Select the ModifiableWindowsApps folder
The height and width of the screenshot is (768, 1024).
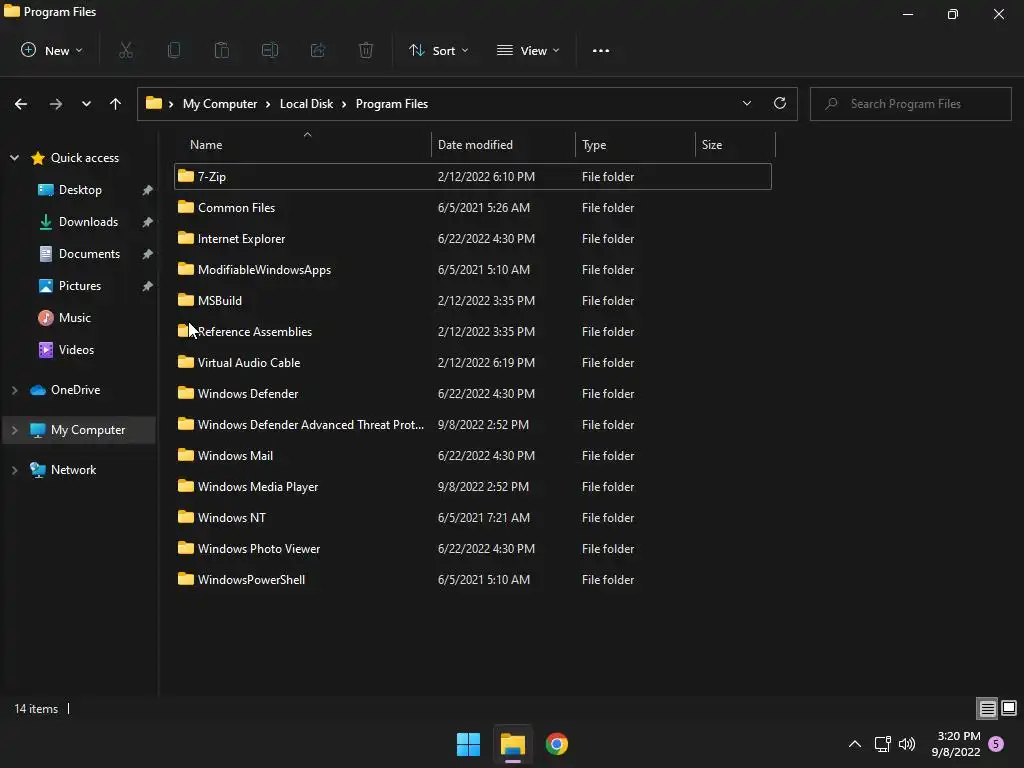(473, 270)
